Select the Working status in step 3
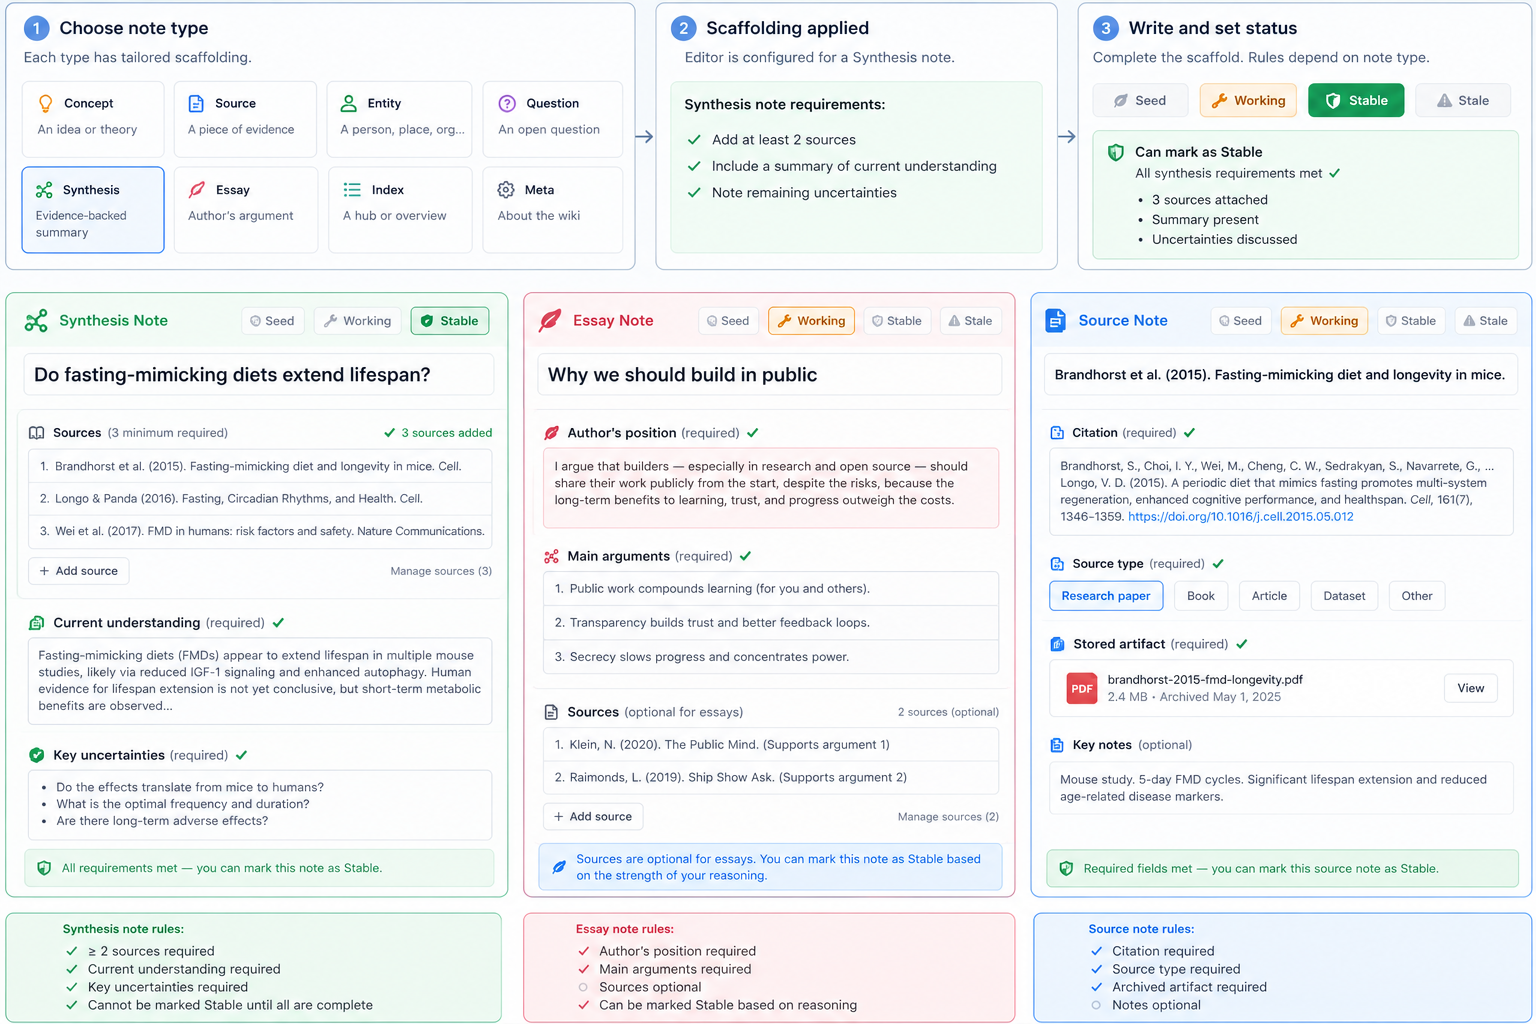 click(x=1248, y=100)
